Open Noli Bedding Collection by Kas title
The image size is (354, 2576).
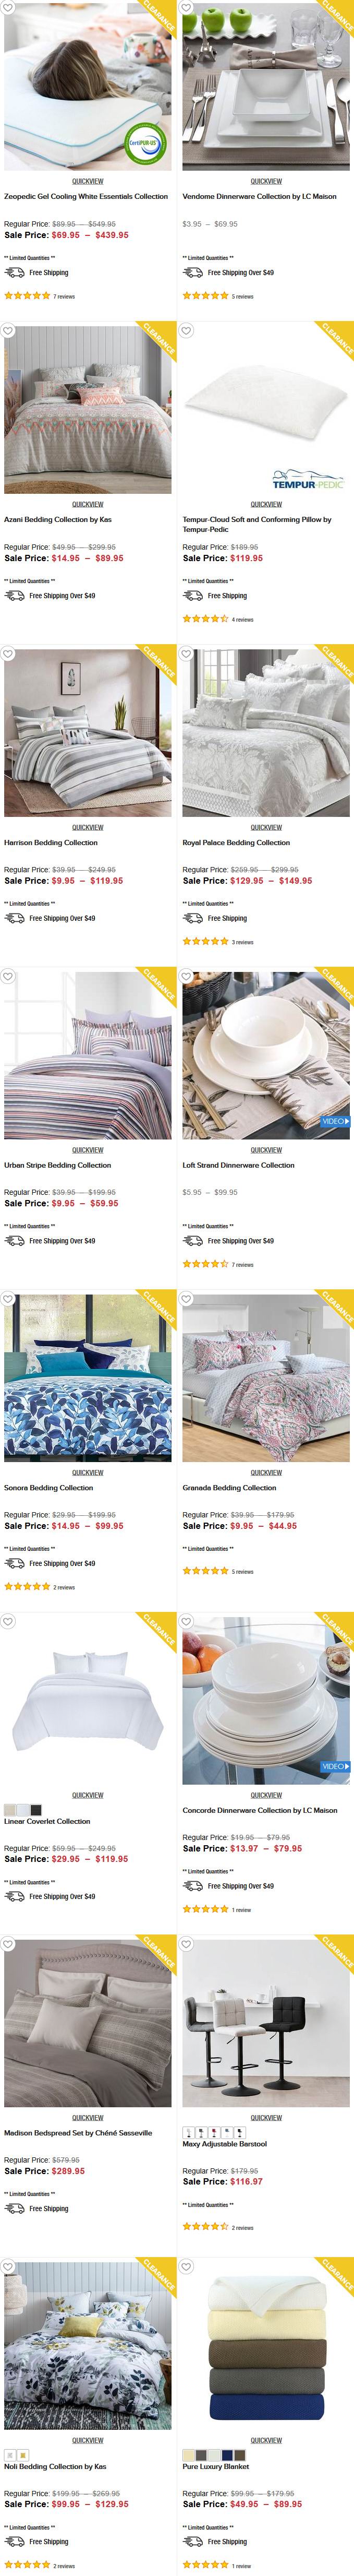point(55,2467)
